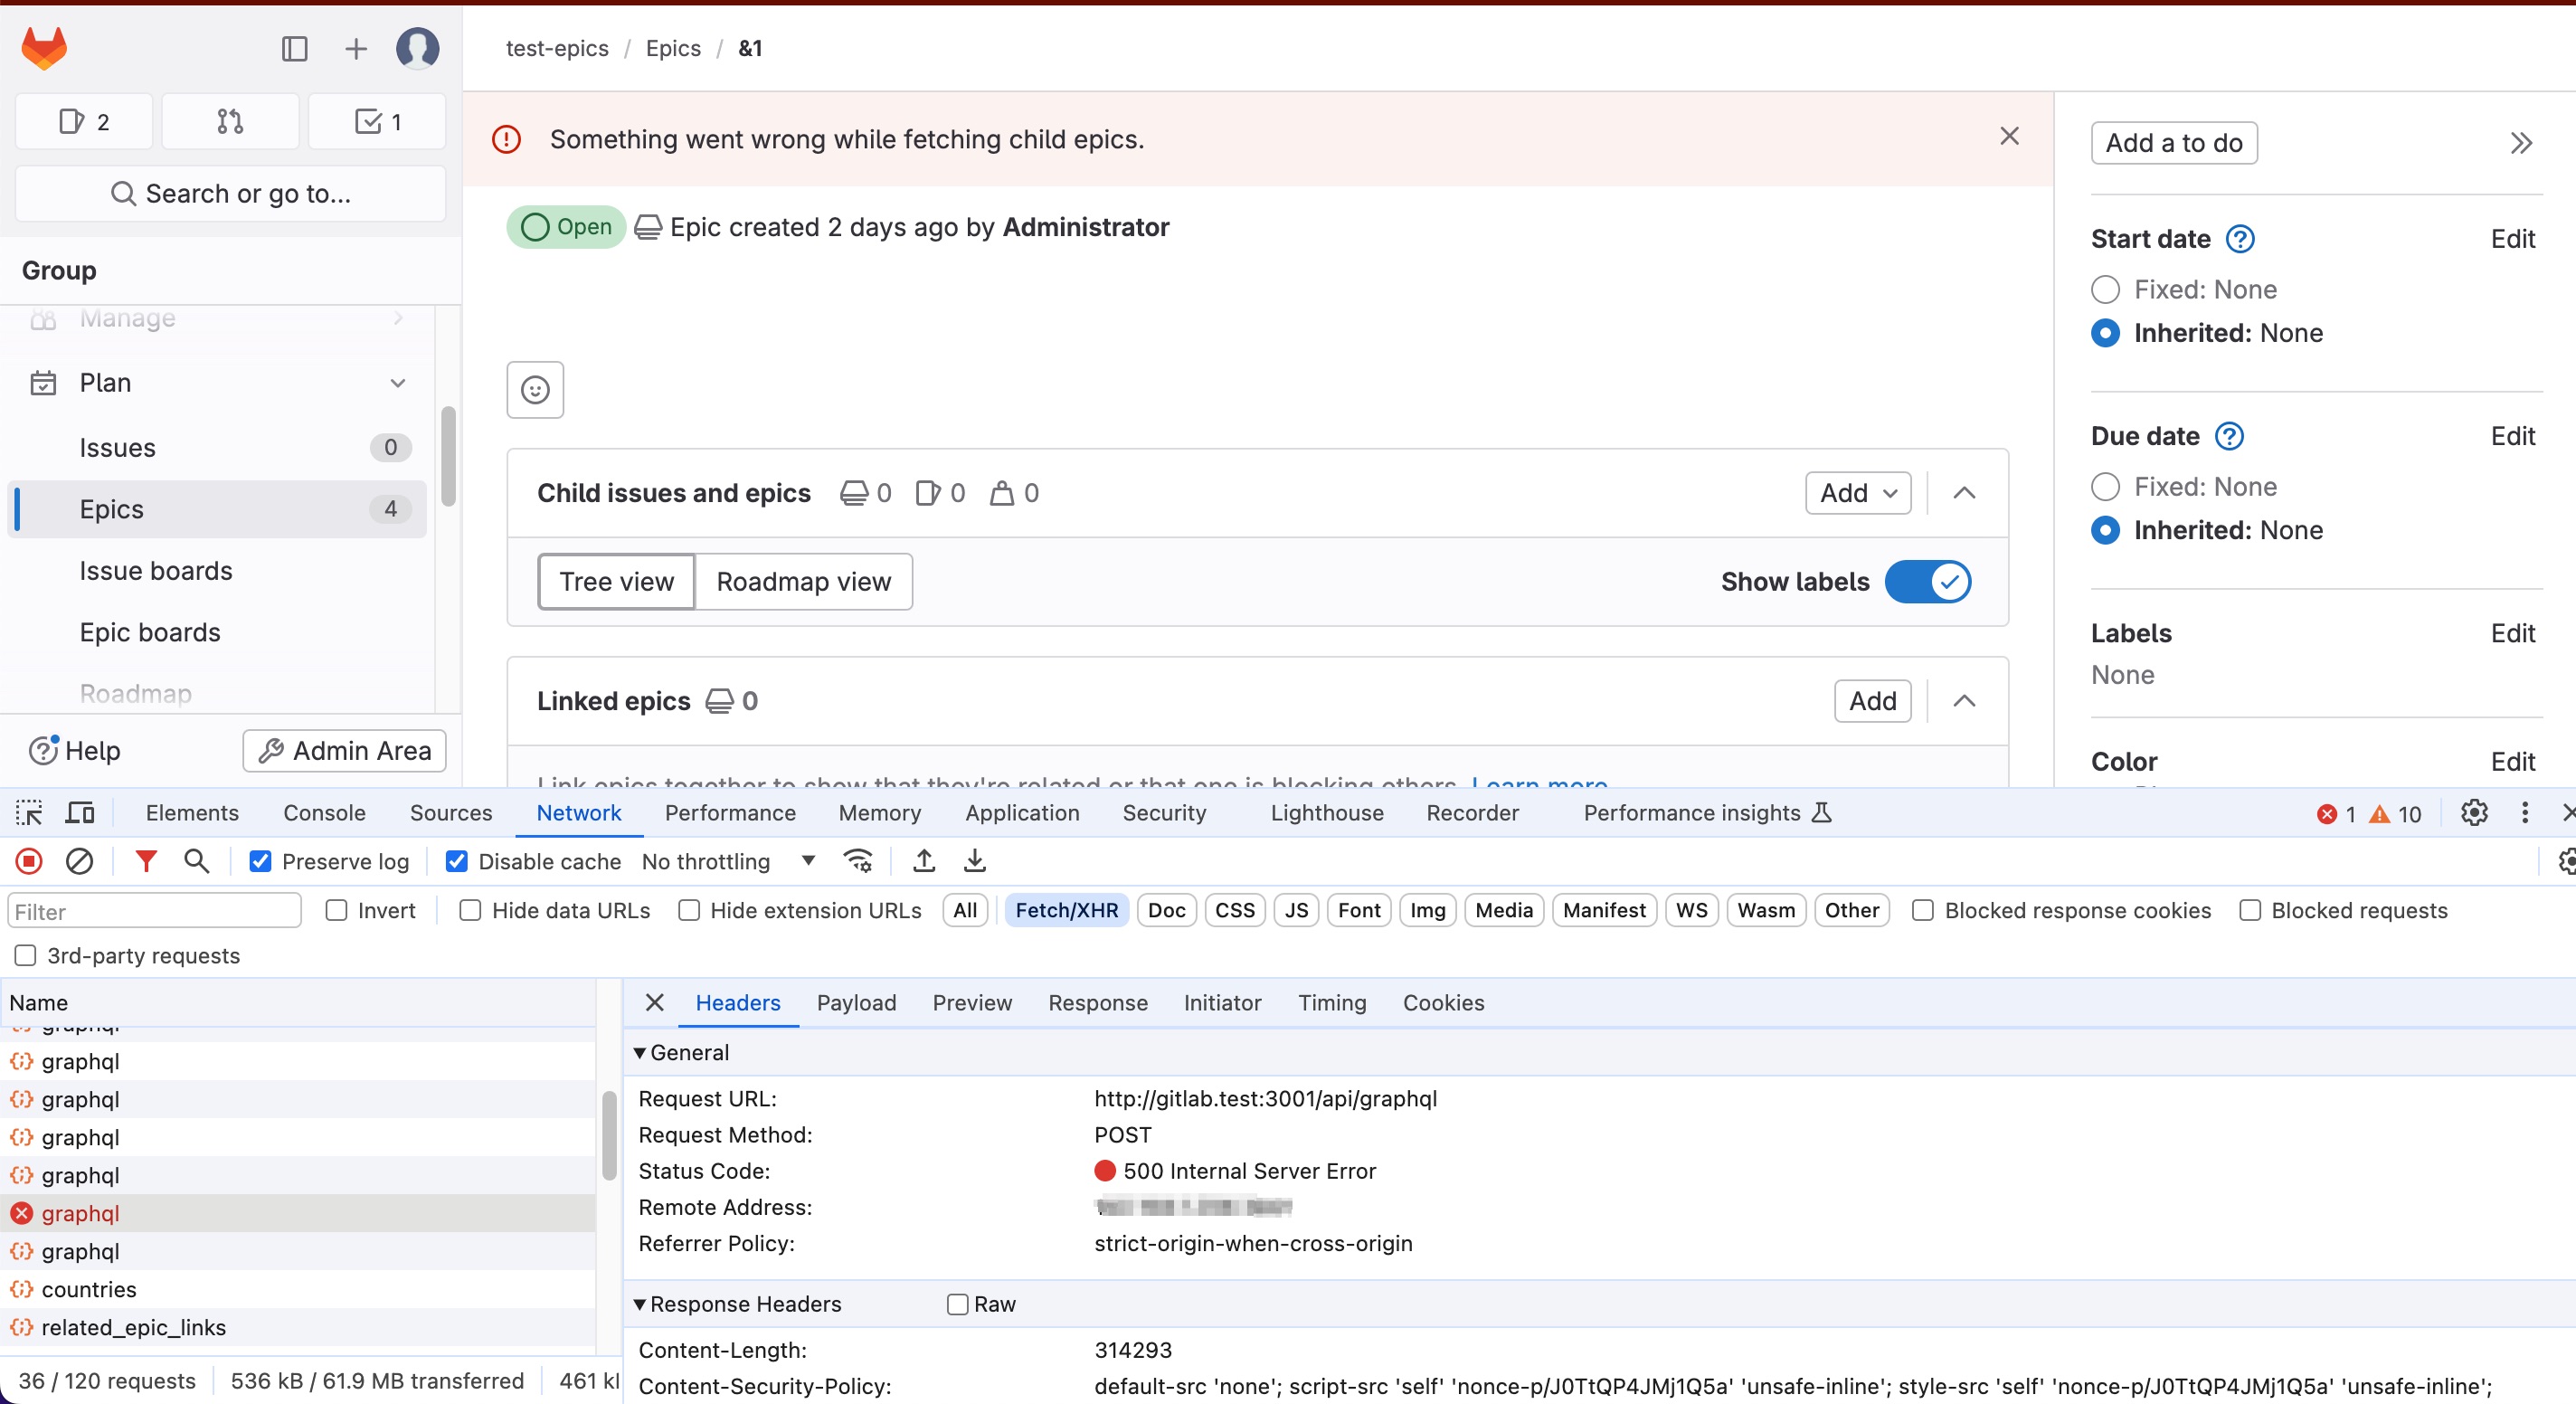
Task: Clear the network log icon
Action: (x=79, y=861)
